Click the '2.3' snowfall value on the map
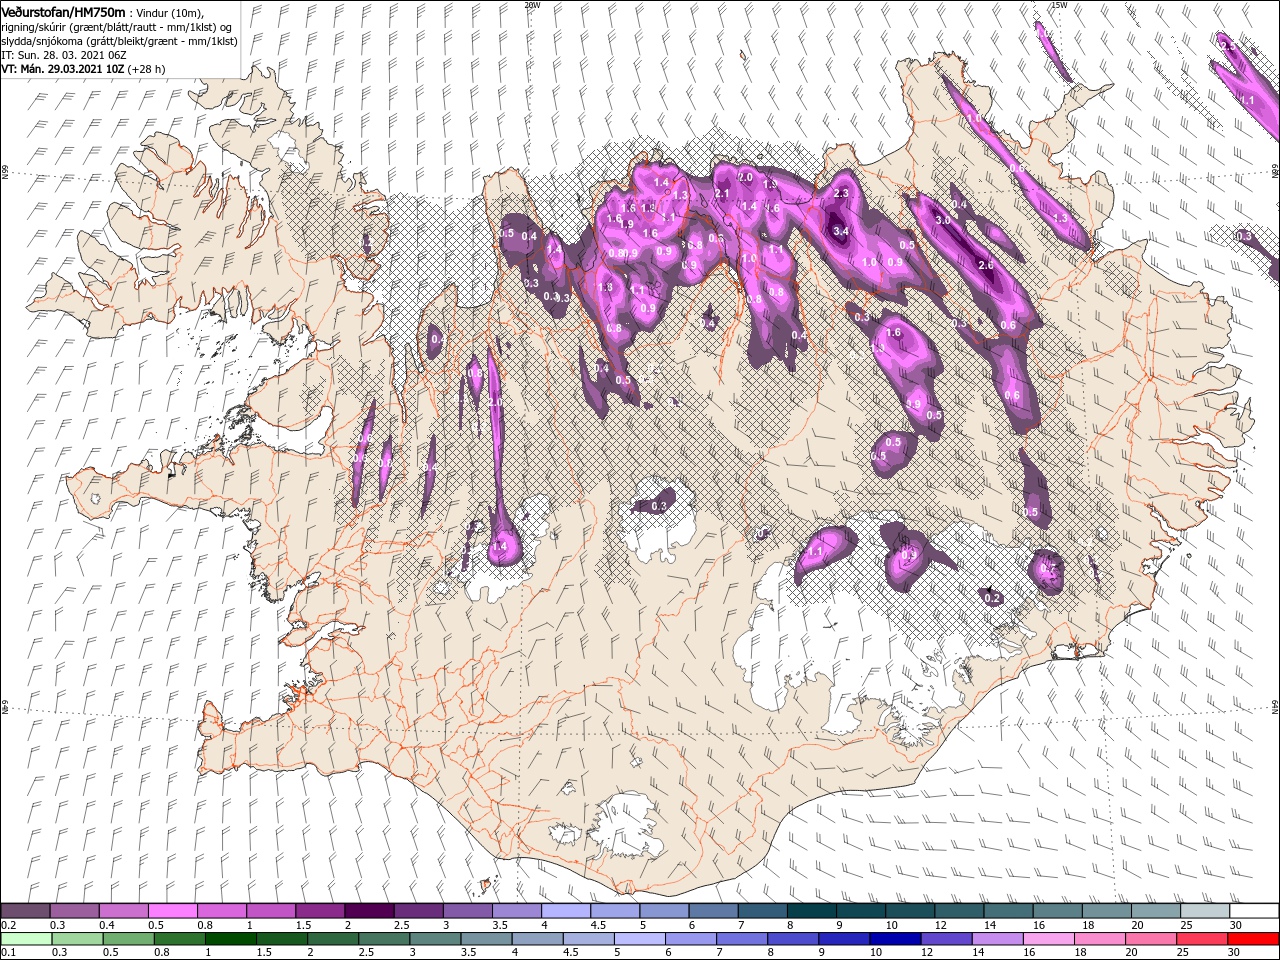This screenshot has height=960, width=1280. 841,194
